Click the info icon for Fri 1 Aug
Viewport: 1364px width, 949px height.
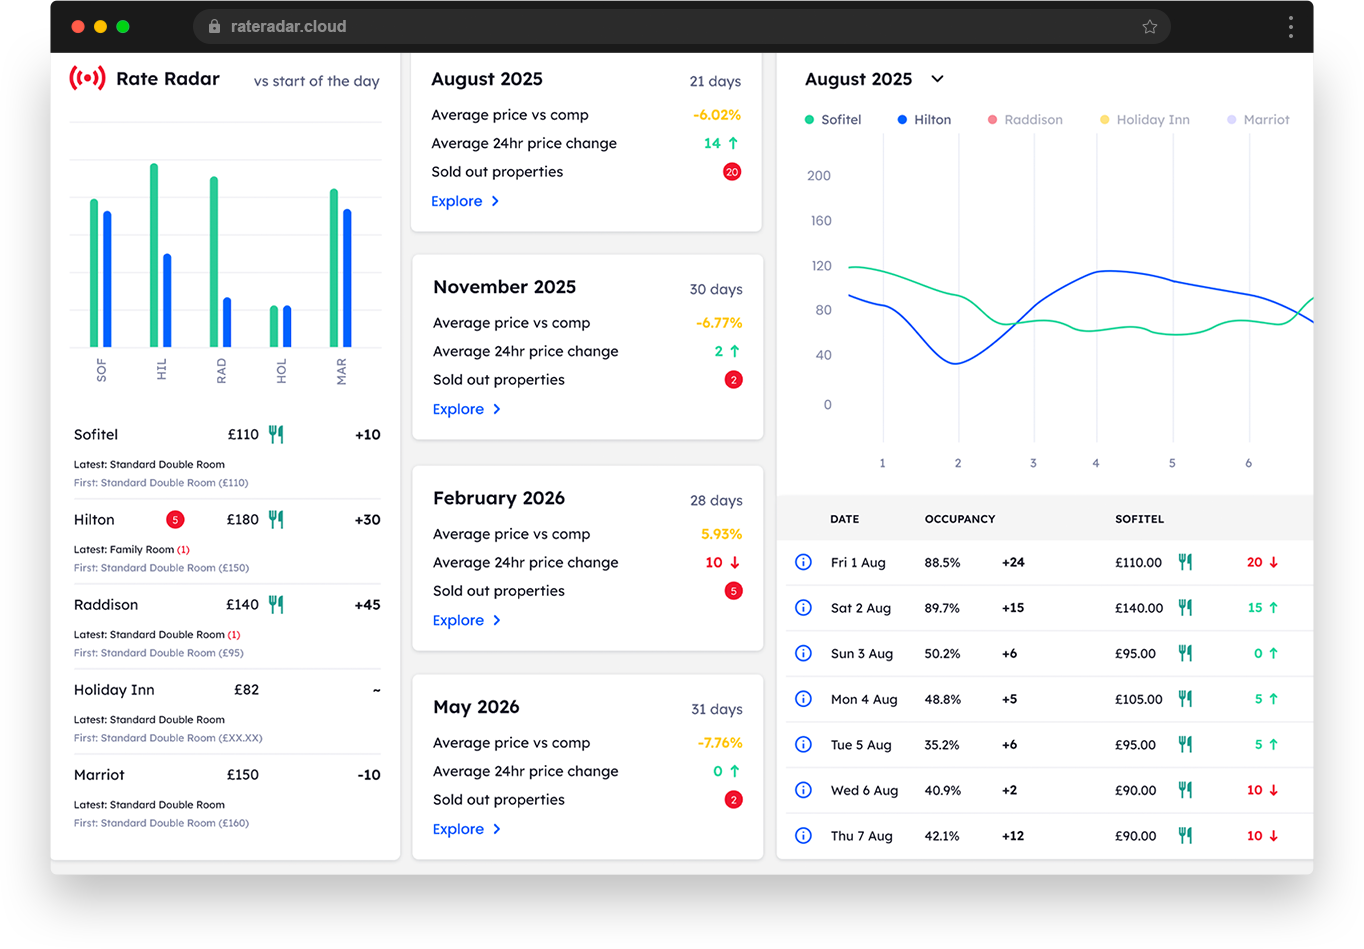[802, 562]
